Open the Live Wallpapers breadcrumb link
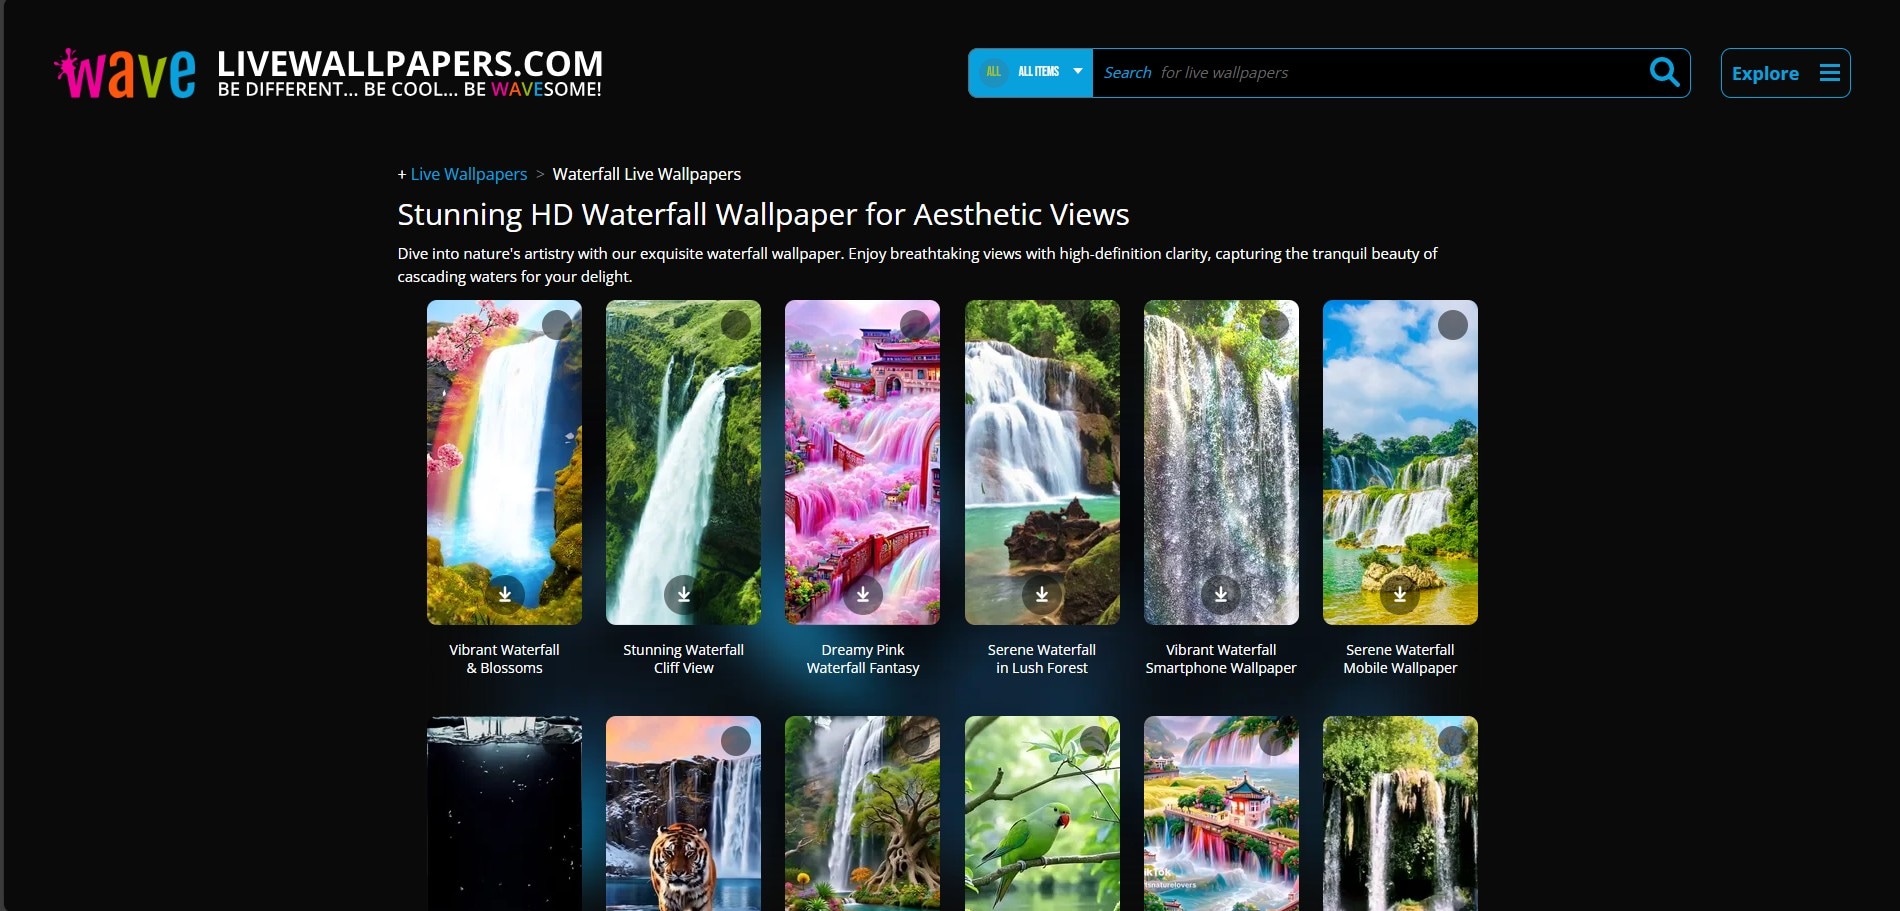Viewport: 1900px width, 911px height. pos(469,174)
